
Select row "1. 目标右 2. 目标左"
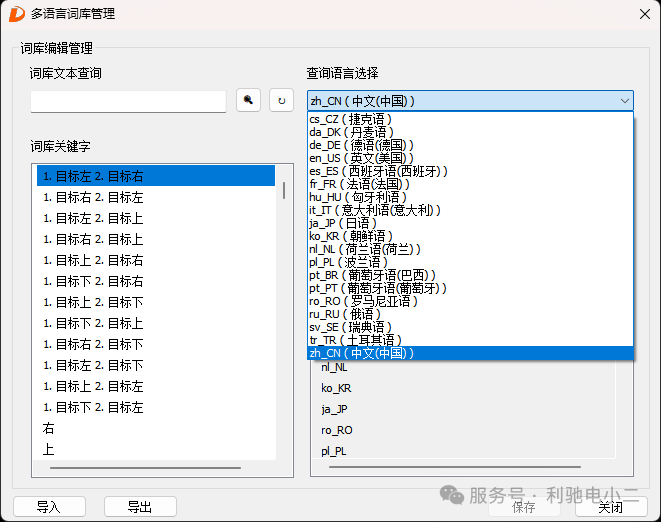tap(156, 197)
